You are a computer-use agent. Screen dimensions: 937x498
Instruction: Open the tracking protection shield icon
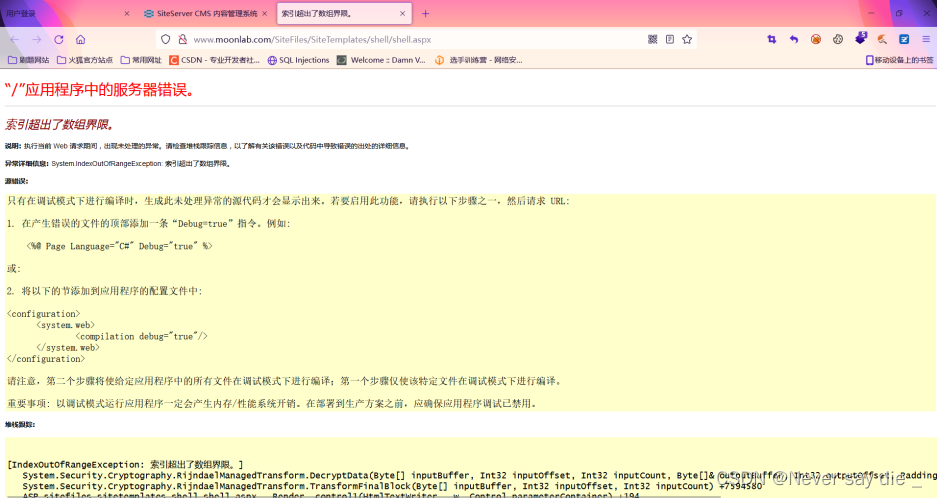tap(166, 39)
